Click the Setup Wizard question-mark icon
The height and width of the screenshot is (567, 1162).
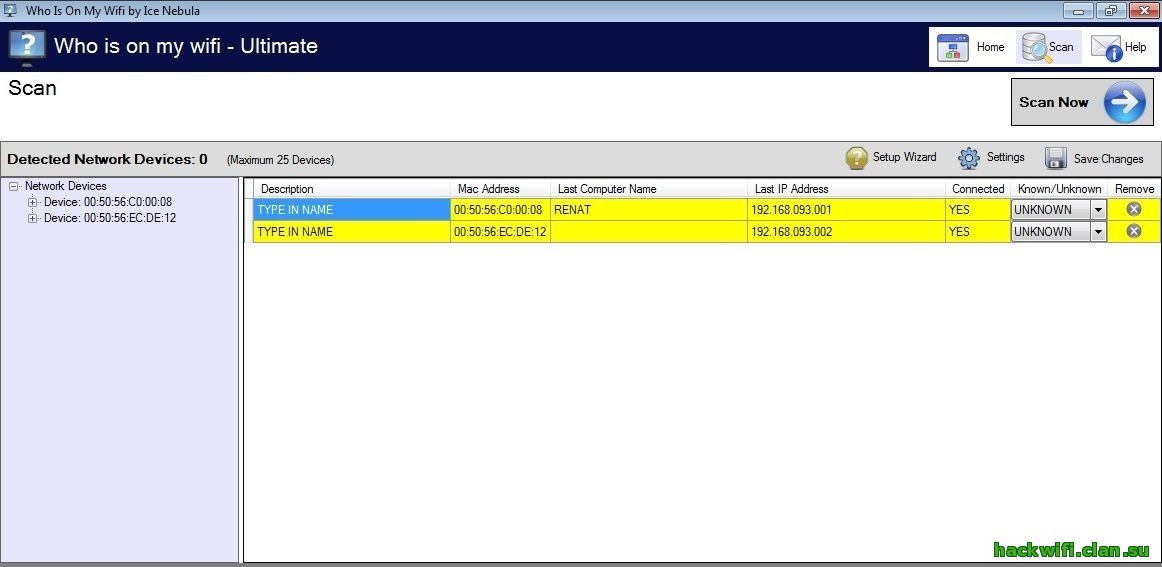(857, 158)
